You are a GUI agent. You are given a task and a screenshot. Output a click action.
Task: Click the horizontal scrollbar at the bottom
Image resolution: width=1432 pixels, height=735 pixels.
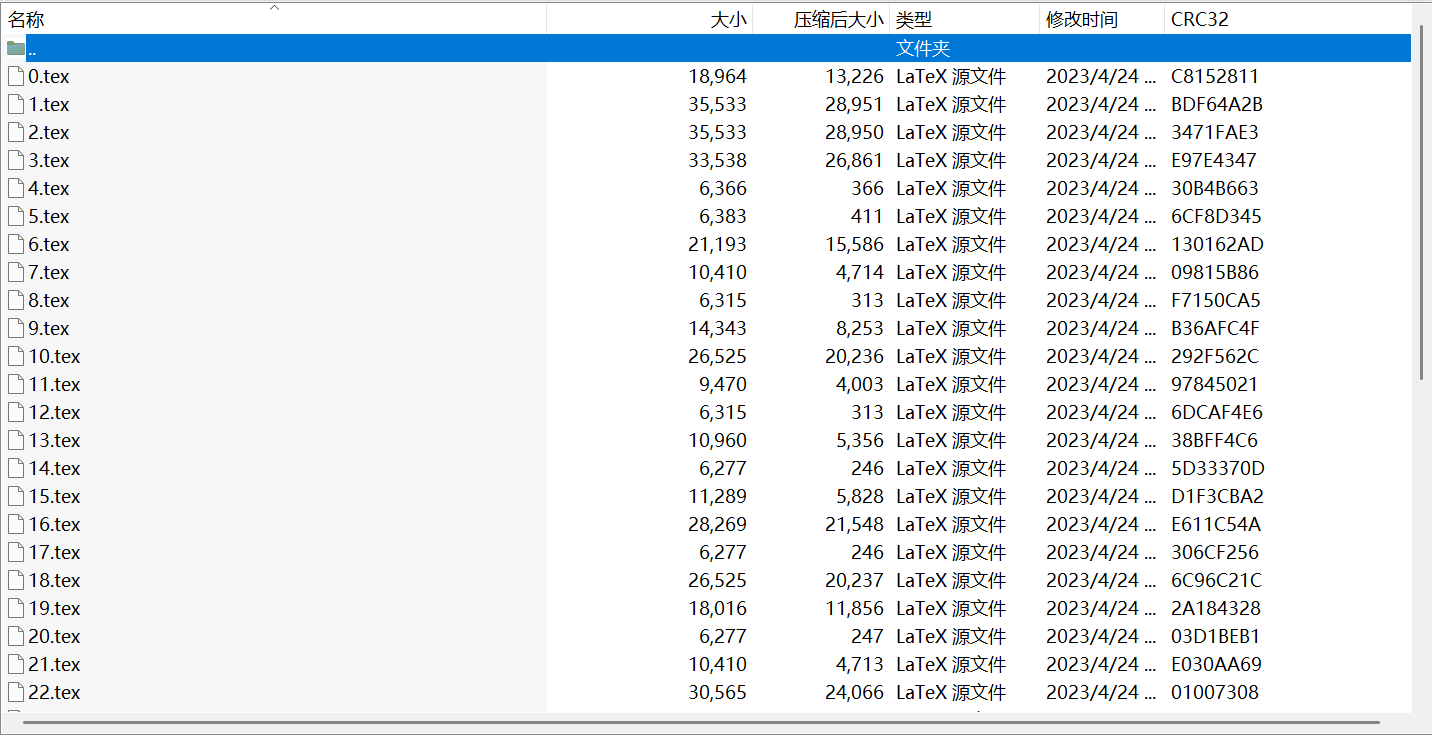pos(701,721)
